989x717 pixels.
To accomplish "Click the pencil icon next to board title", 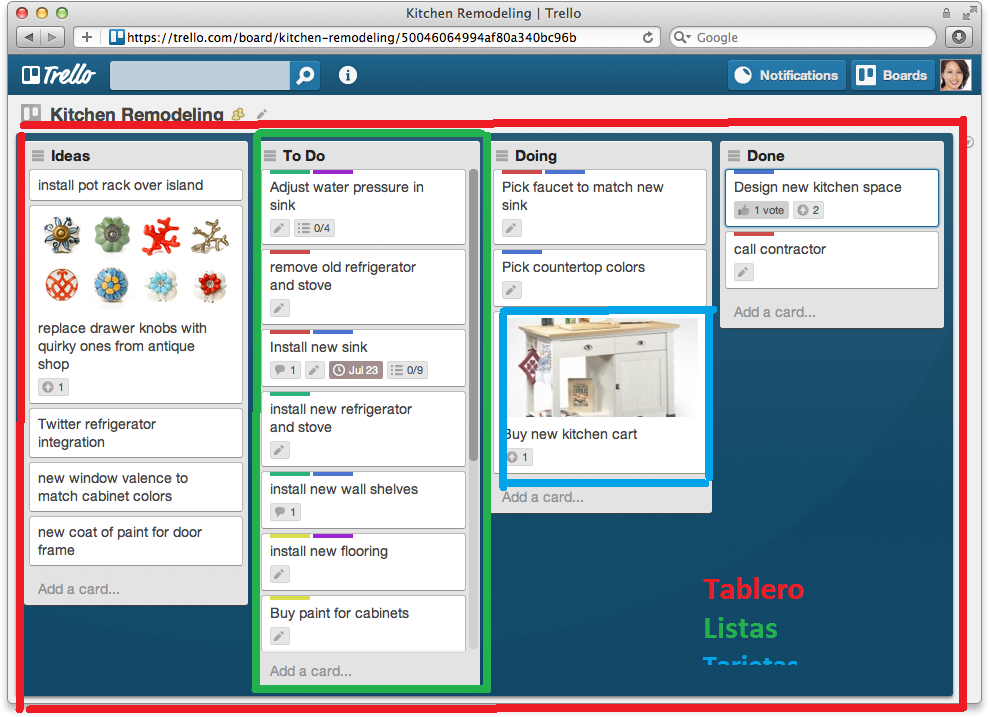I will [262, 114].
